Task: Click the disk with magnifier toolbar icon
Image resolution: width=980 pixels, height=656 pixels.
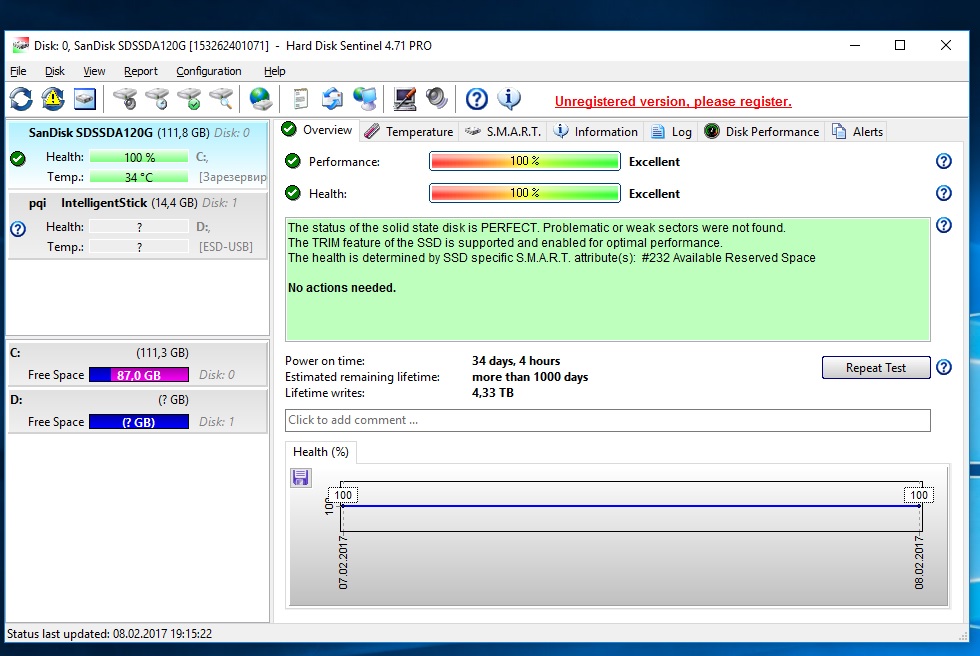Action: (x=220, y=98)
